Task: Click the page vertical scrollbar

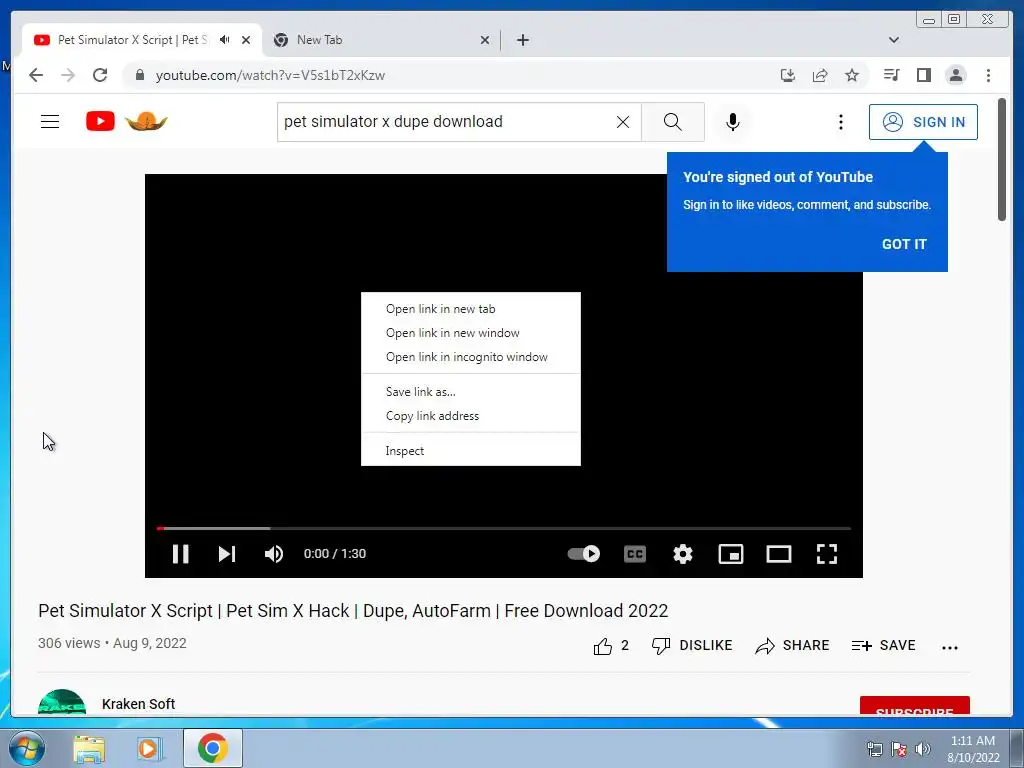Action: click(1002, 159)
